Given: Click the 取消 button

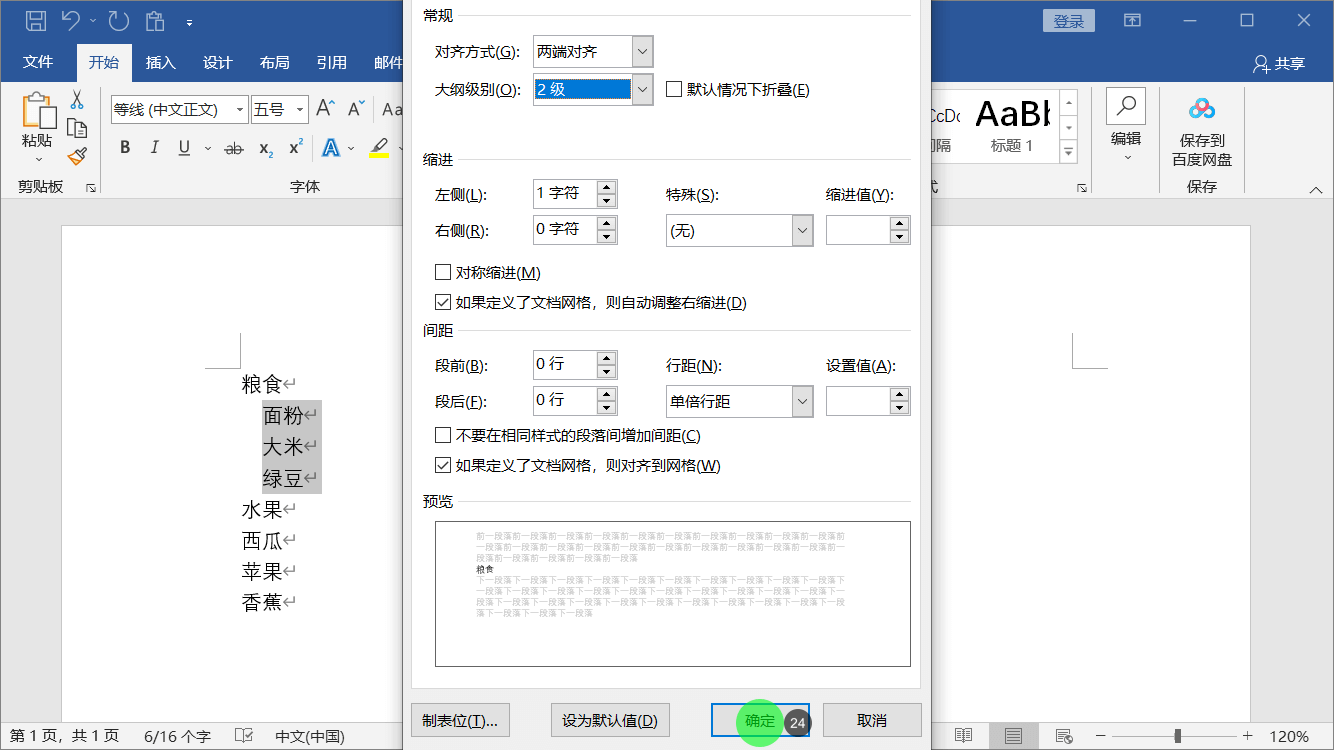Looking at the screenshot, I should [872, 720].
